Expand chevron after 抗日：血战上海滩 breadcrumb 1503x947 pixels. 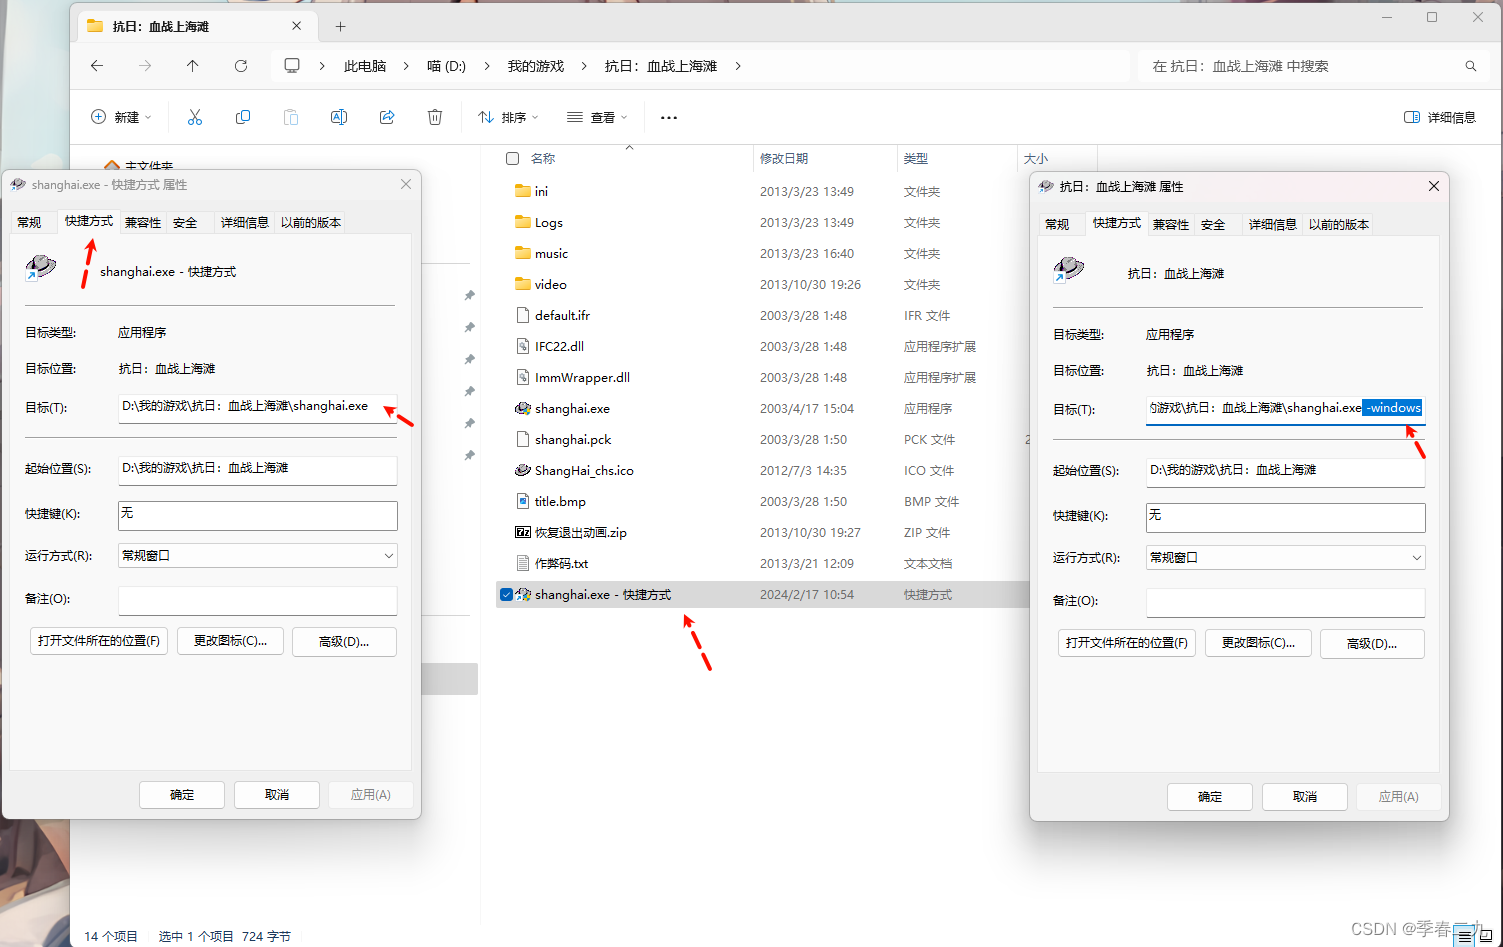pyautogui.click(x=738, y=66)
